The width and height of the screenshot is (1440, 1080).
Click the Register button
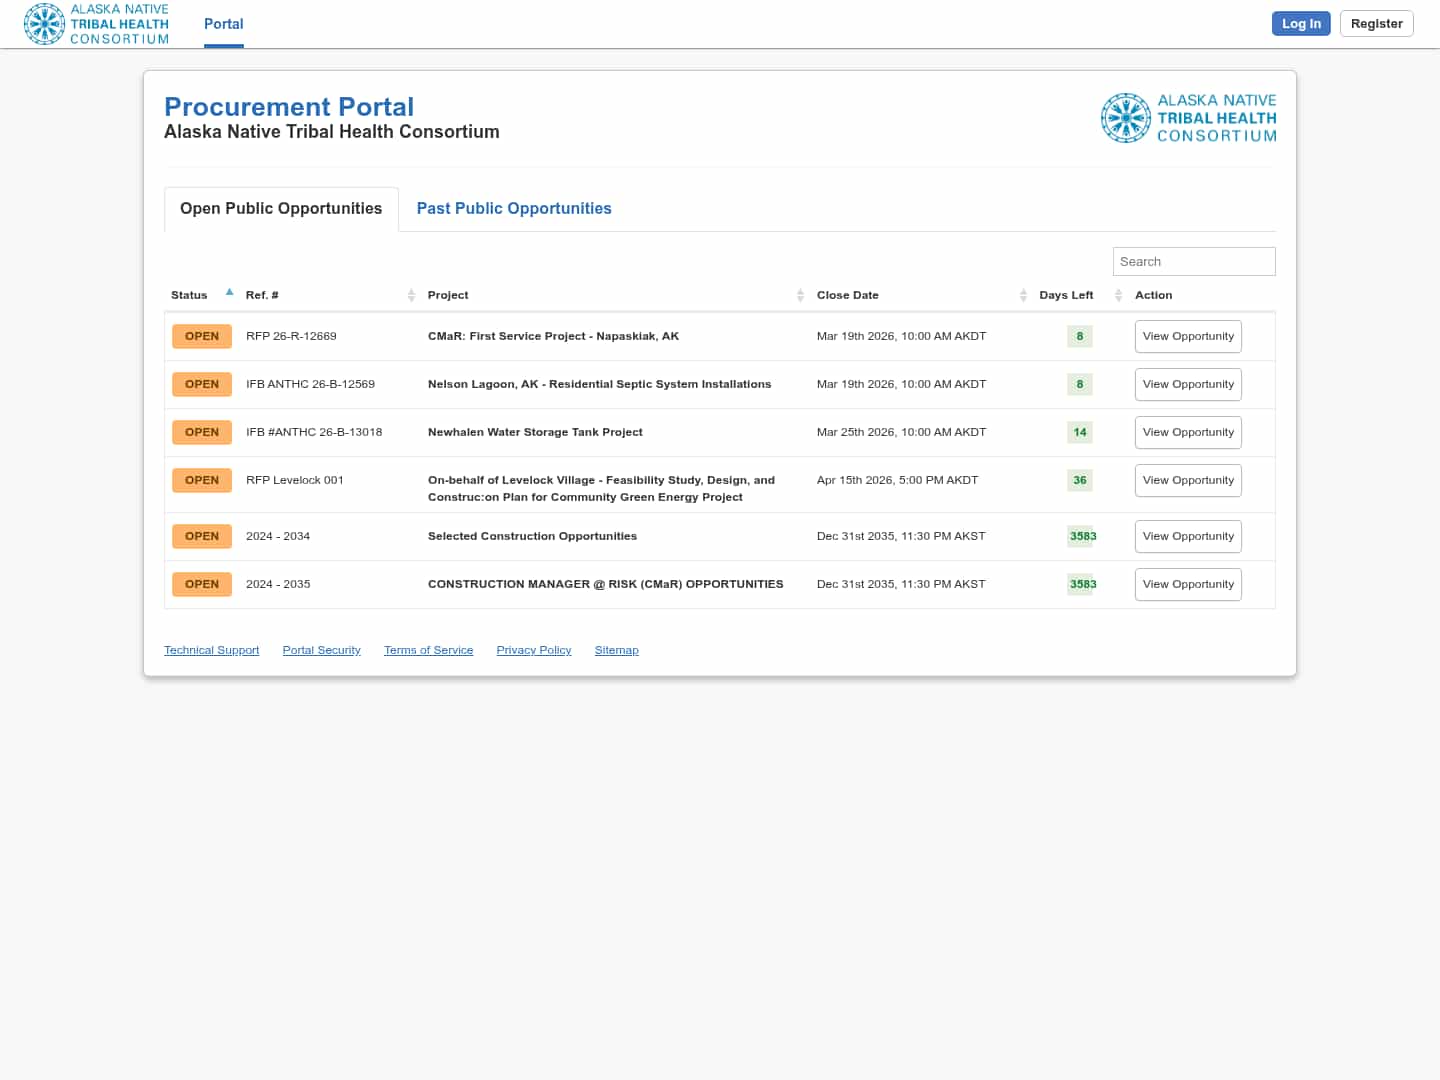(x=1376, y=24)
